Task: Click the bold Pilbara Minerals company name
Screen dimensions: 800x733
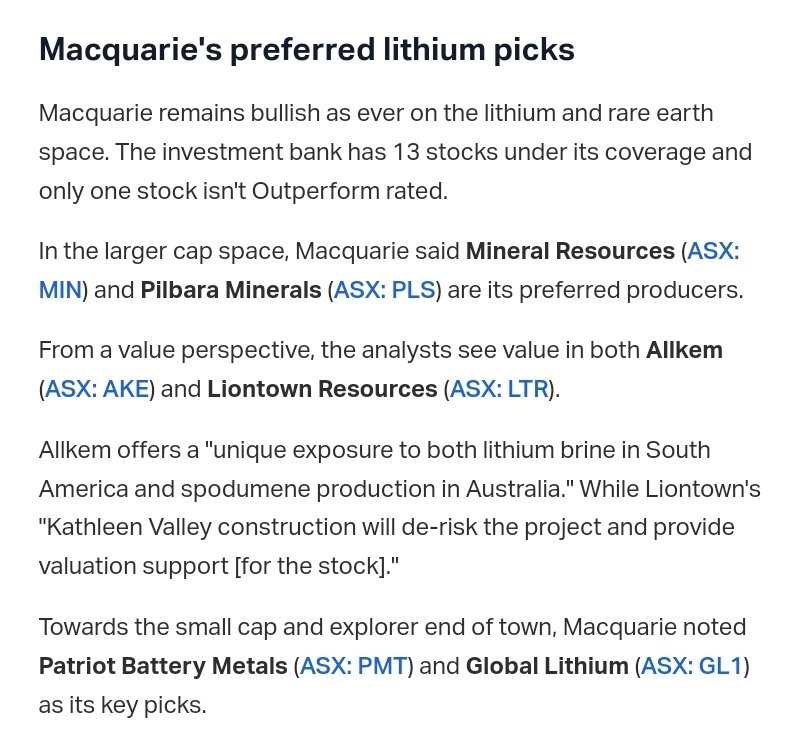Action: [231, 290]
